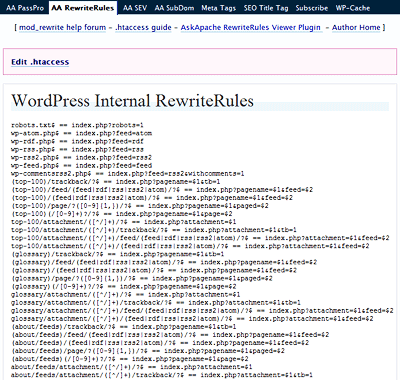Click the WordPress Internal RewriteRules heading
The height and width of the screenshot is (380, 400).
133,101
